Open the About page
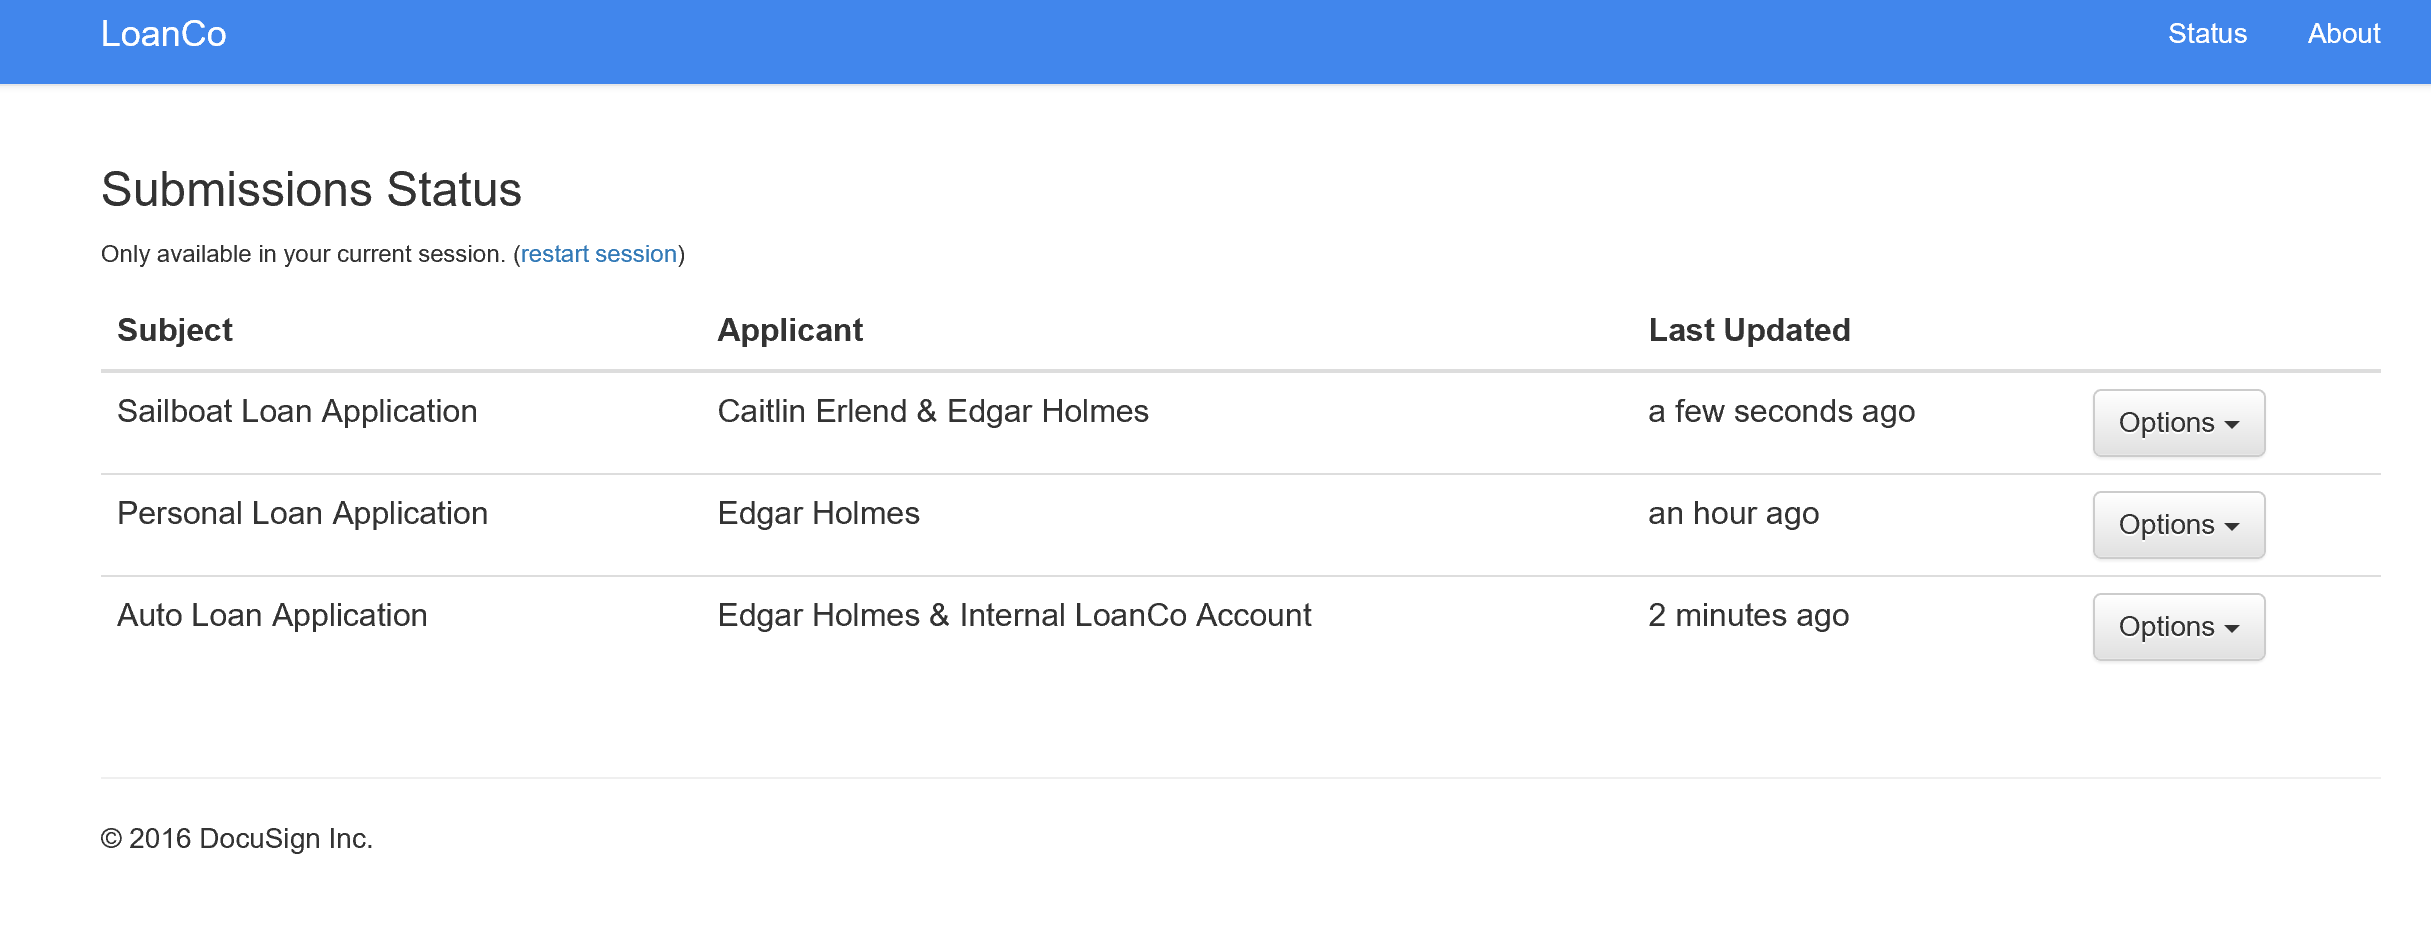Image resolution: width=2431 pixels, height=931 pixels. 2343,33
